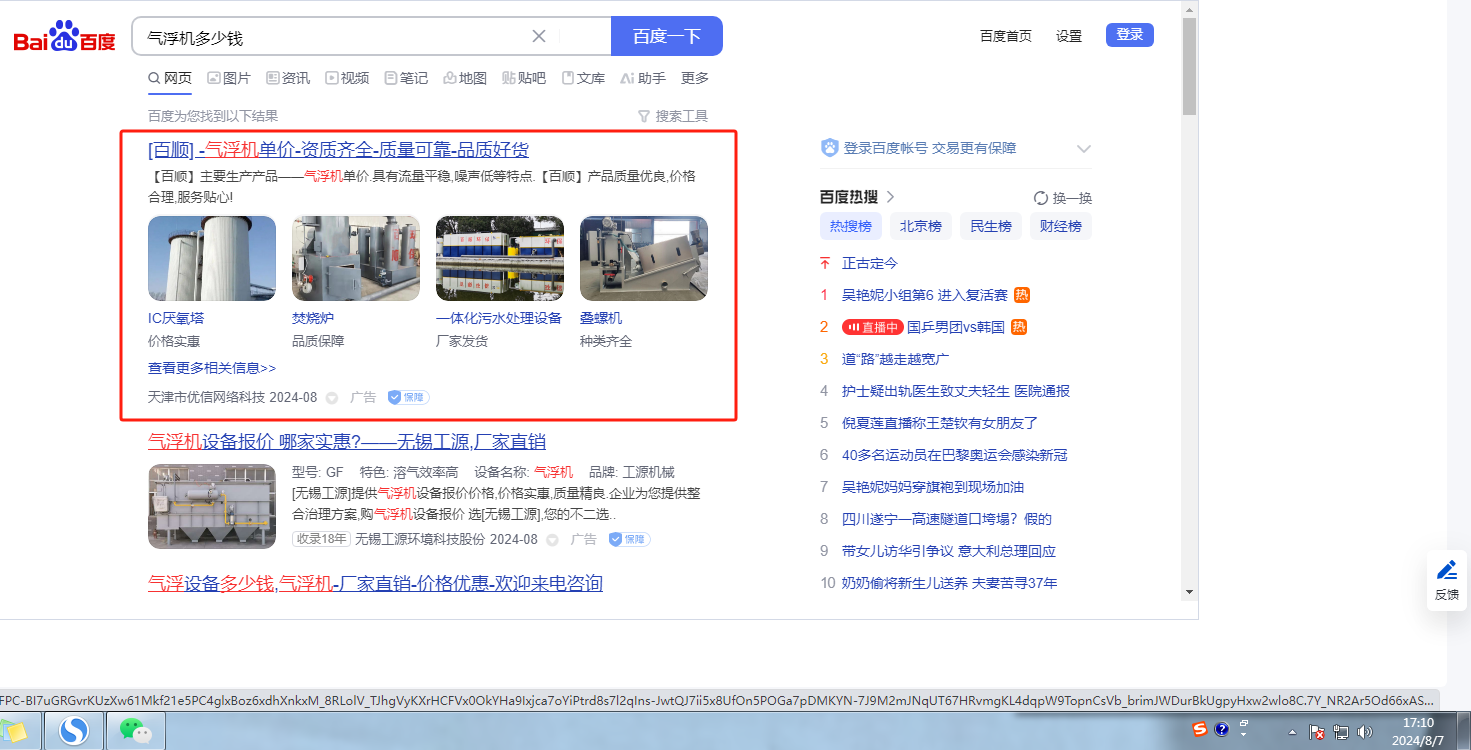This screenshot has height=750, width=1471.
Task: Open the 叠螺机 thumbnail image
Action: pyautogui.click(x=644, y=258)
